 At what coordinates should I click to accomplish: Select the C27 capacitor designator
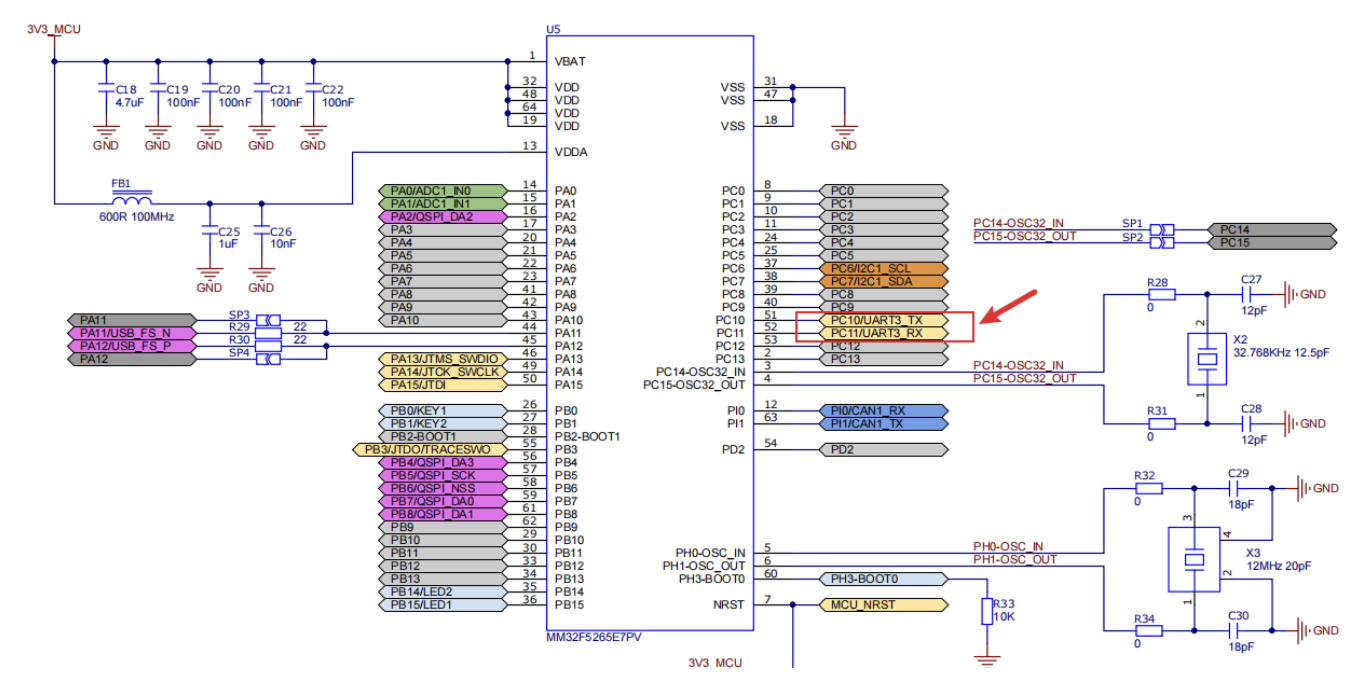[1250, 279]
